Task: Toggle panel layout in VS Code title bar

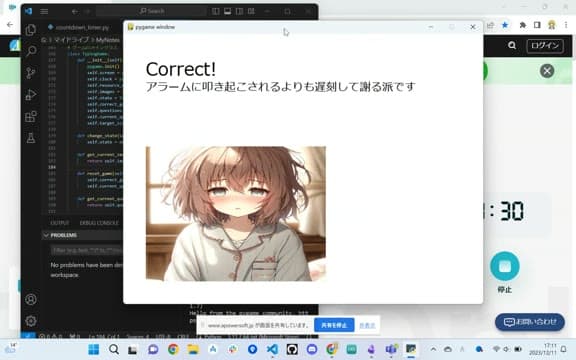Action: tap(227, 11)
